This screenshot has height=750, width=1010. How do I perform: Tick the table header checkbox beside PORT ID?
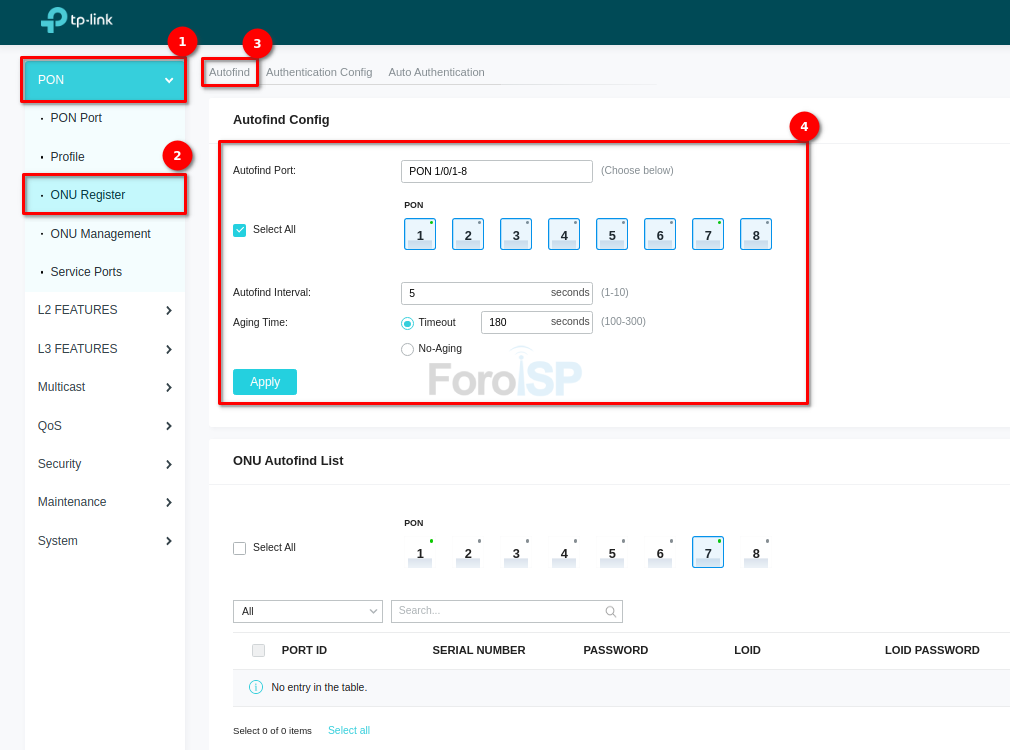click(x=259, y=650)
